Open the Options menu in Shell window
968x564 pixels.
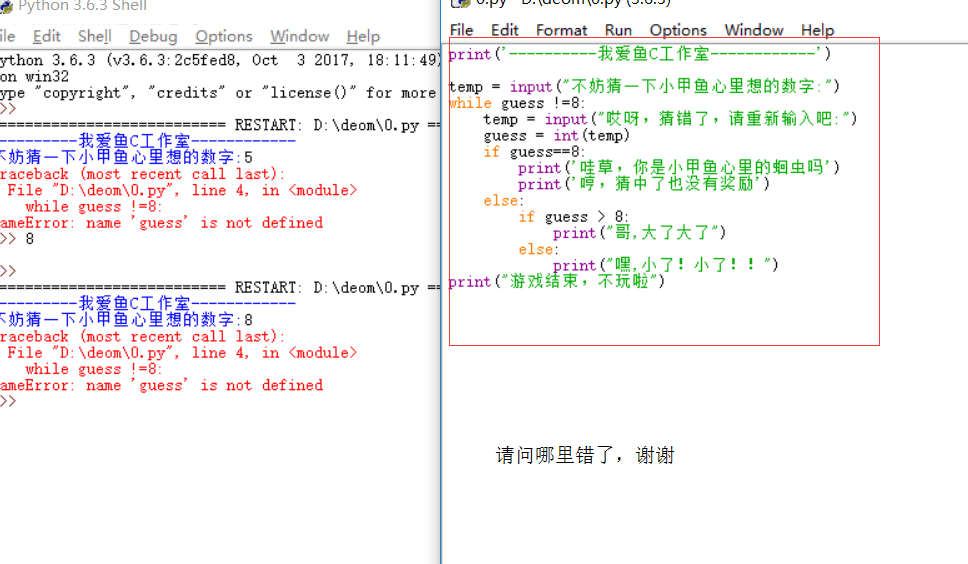coord(223,36)
